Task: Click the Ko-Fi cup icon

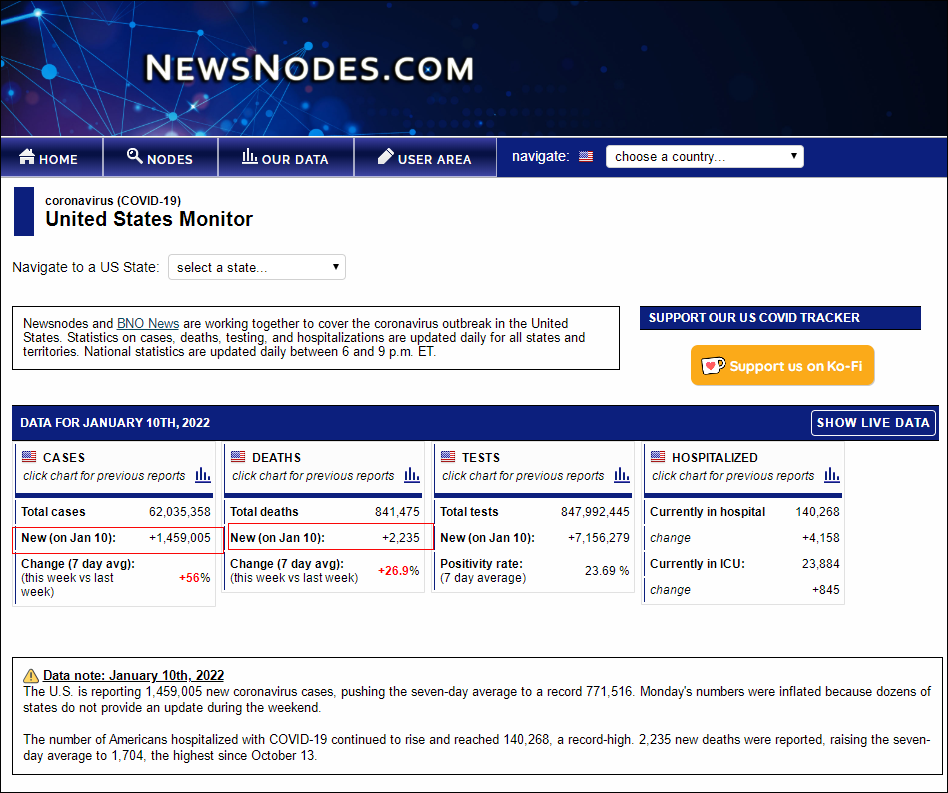Action: click(713, 366)
